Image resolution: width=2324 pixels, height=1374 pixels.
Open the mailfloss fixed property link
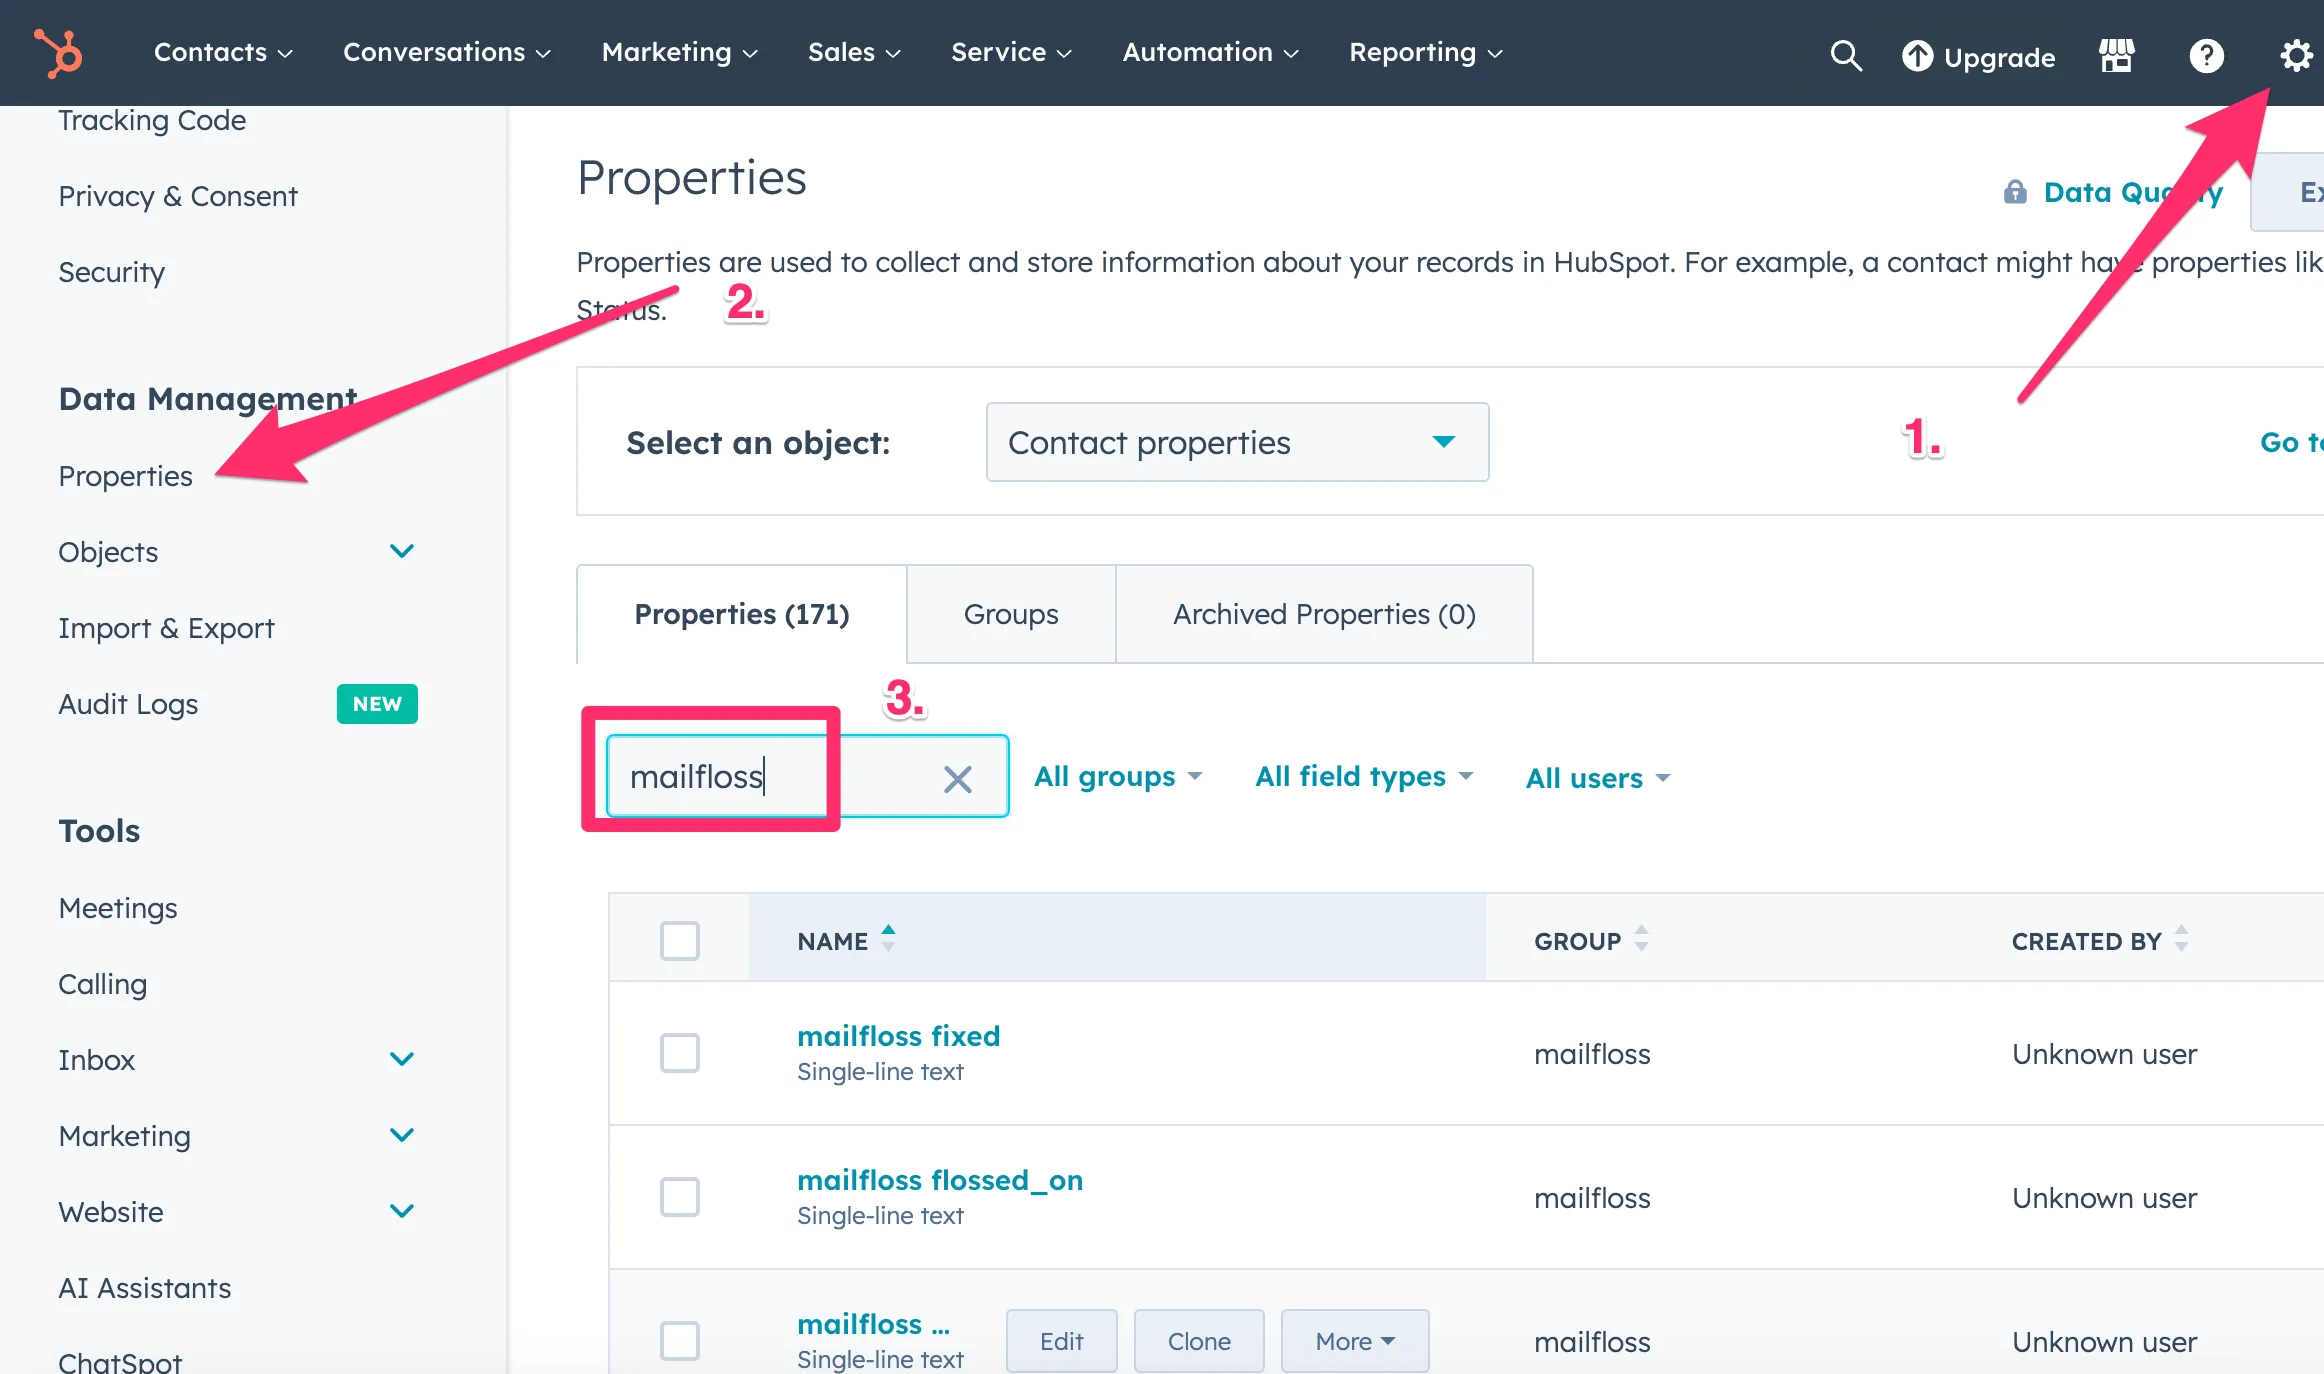(898, 1036)
